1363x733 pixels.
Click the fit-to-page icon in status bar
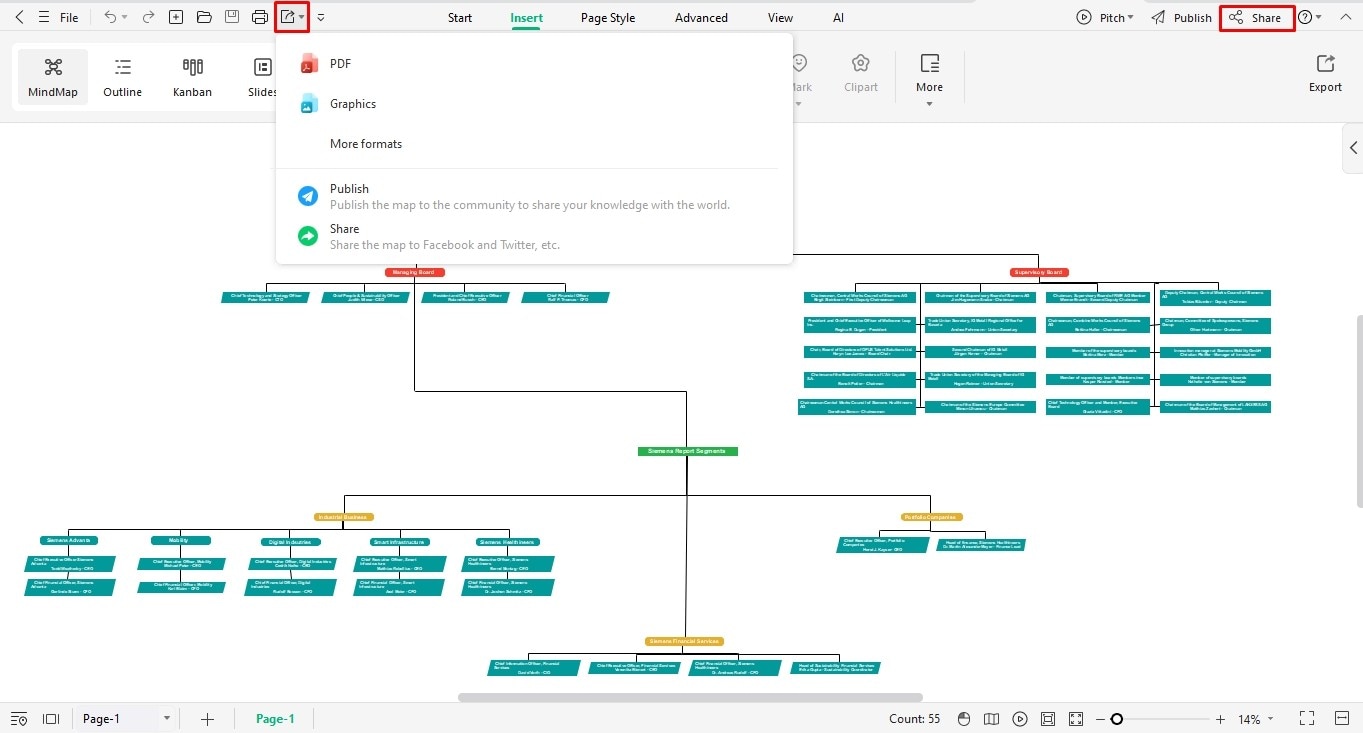tap(1048, 719)
